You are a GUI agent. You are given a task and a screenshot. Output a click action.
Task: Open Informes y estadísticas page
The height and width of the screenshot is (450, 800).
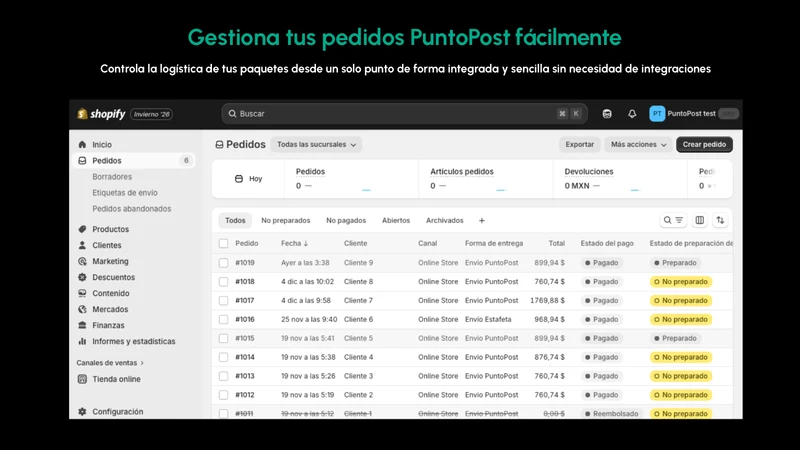click(134, 341)
